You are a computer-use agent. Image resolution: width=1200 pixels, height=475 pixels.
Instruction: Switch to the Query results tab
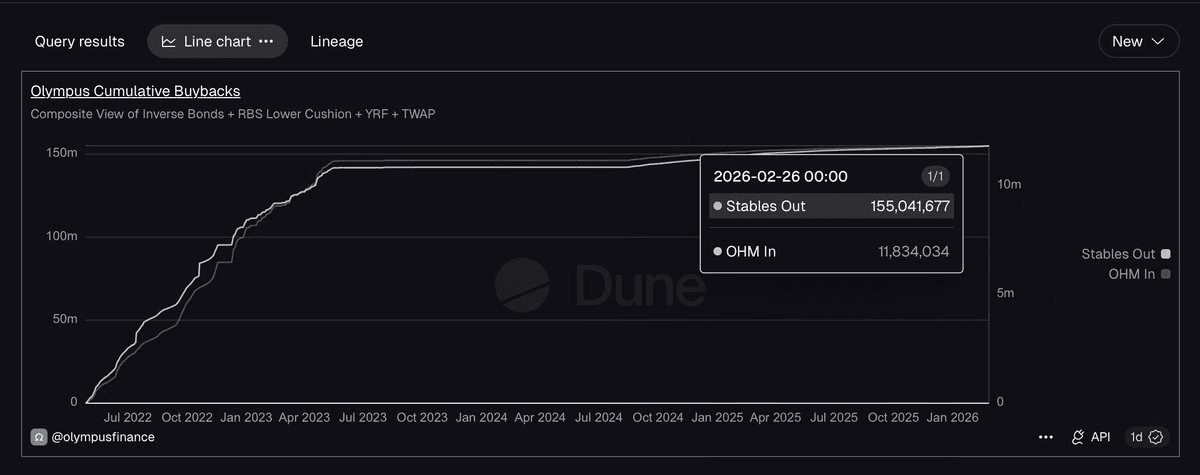point(80,42)
